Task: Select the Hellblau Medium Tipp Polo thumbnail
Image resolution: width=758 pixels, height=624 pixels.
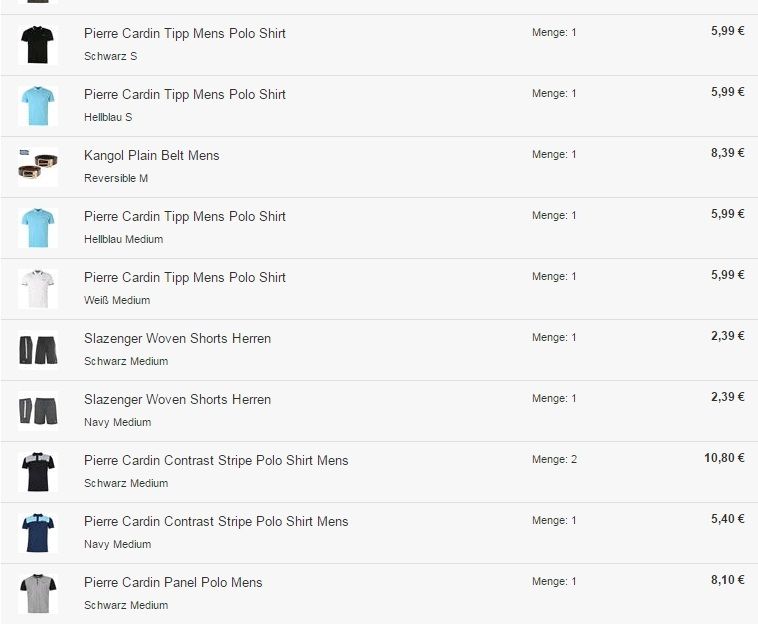Action: [x=38, y=228]
